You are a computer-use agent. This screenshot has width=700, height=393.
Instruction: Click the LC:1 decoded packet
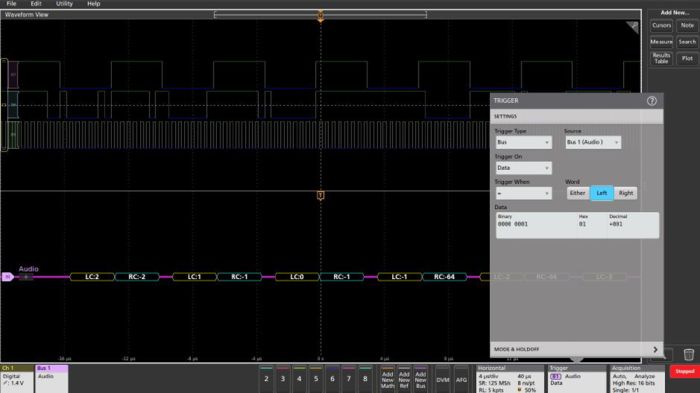194,277
